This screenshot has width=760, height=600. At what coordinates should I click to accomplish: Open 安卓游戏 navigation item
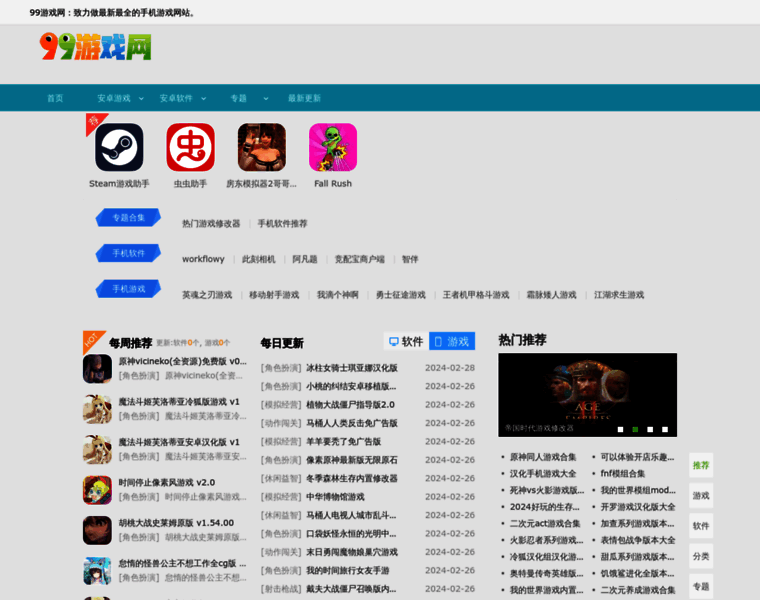114,98
